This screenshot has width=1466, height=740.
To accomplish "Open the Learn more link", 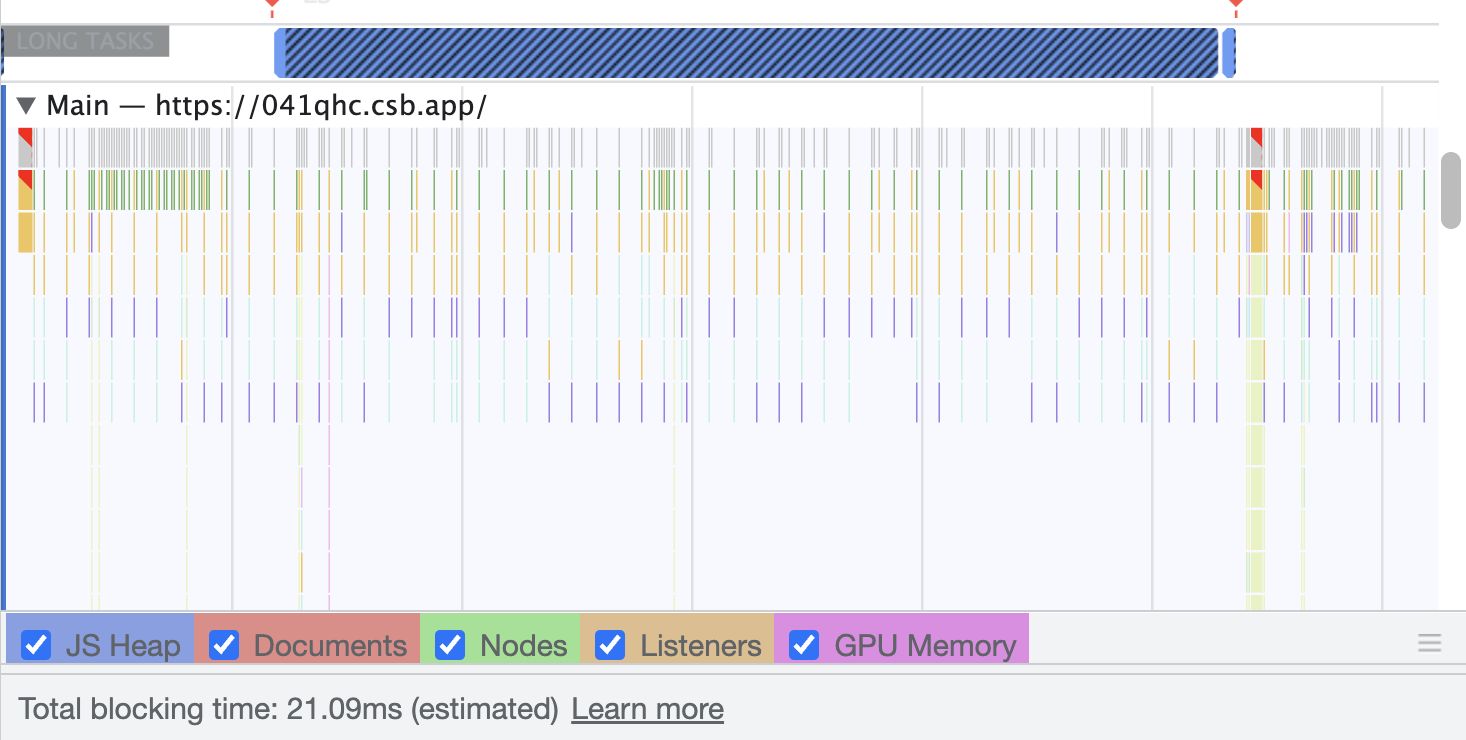I will tap(647, 709).
